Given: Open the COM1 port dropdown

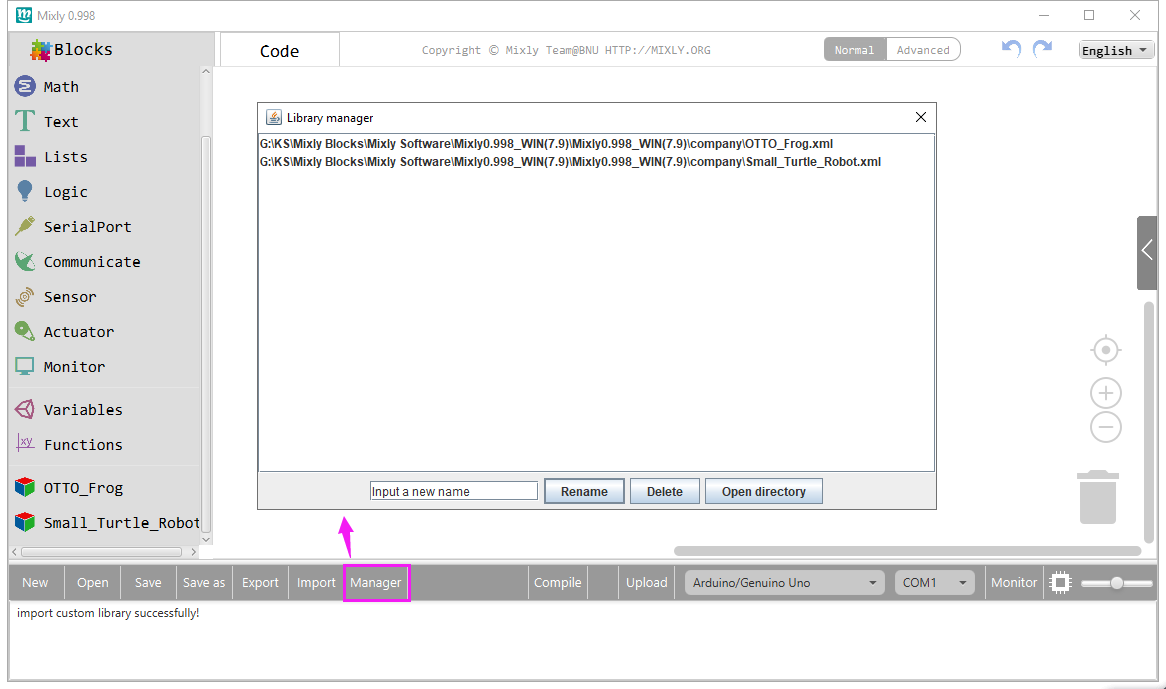Looking at the screenshot, I should pos(935,583).
